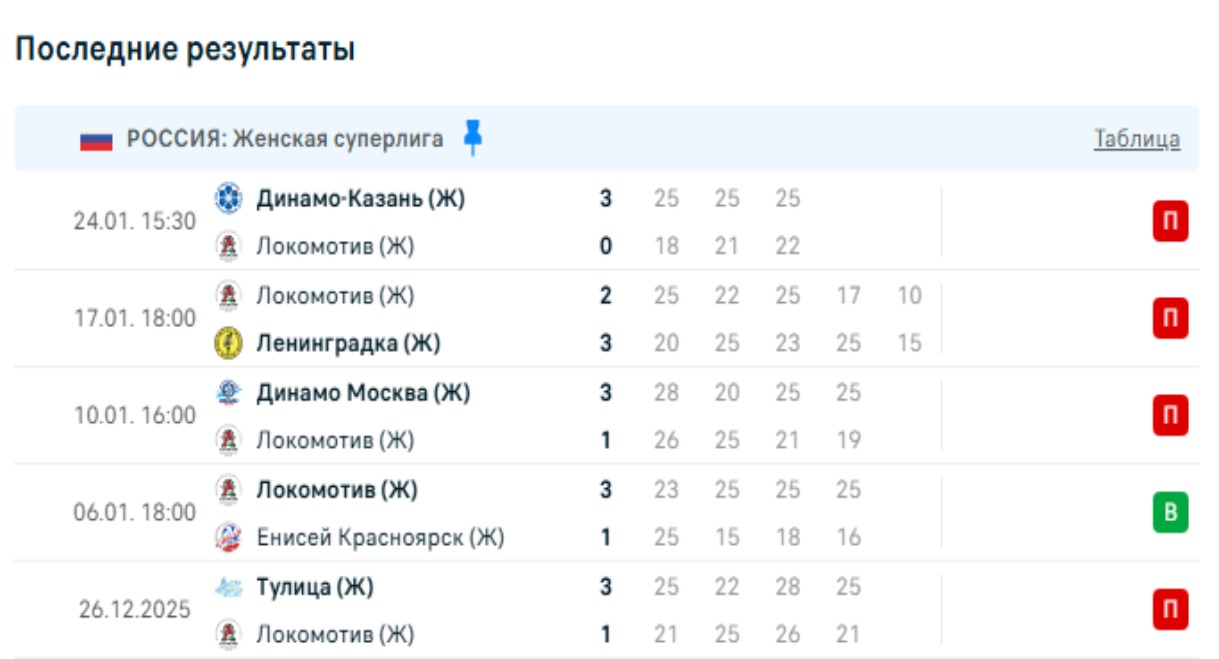
Task: Click the red П badge for 26.12.2025 match
Action: coord(1170,610)
